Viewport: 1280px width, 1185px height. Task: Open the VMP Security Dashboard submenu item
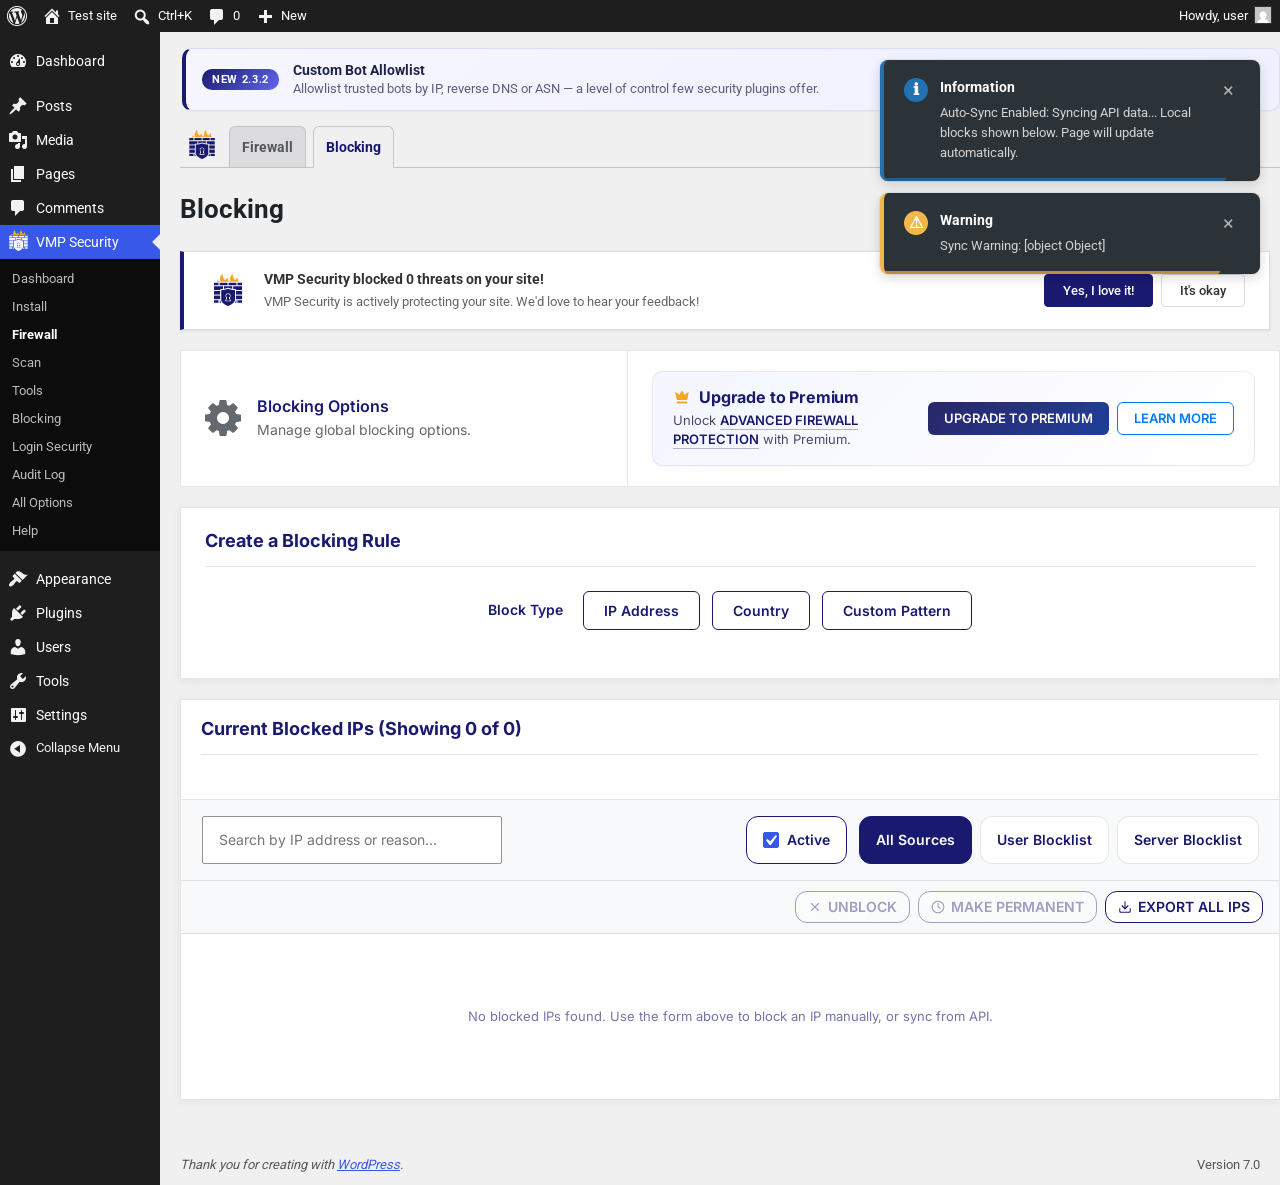coord(43,279)
